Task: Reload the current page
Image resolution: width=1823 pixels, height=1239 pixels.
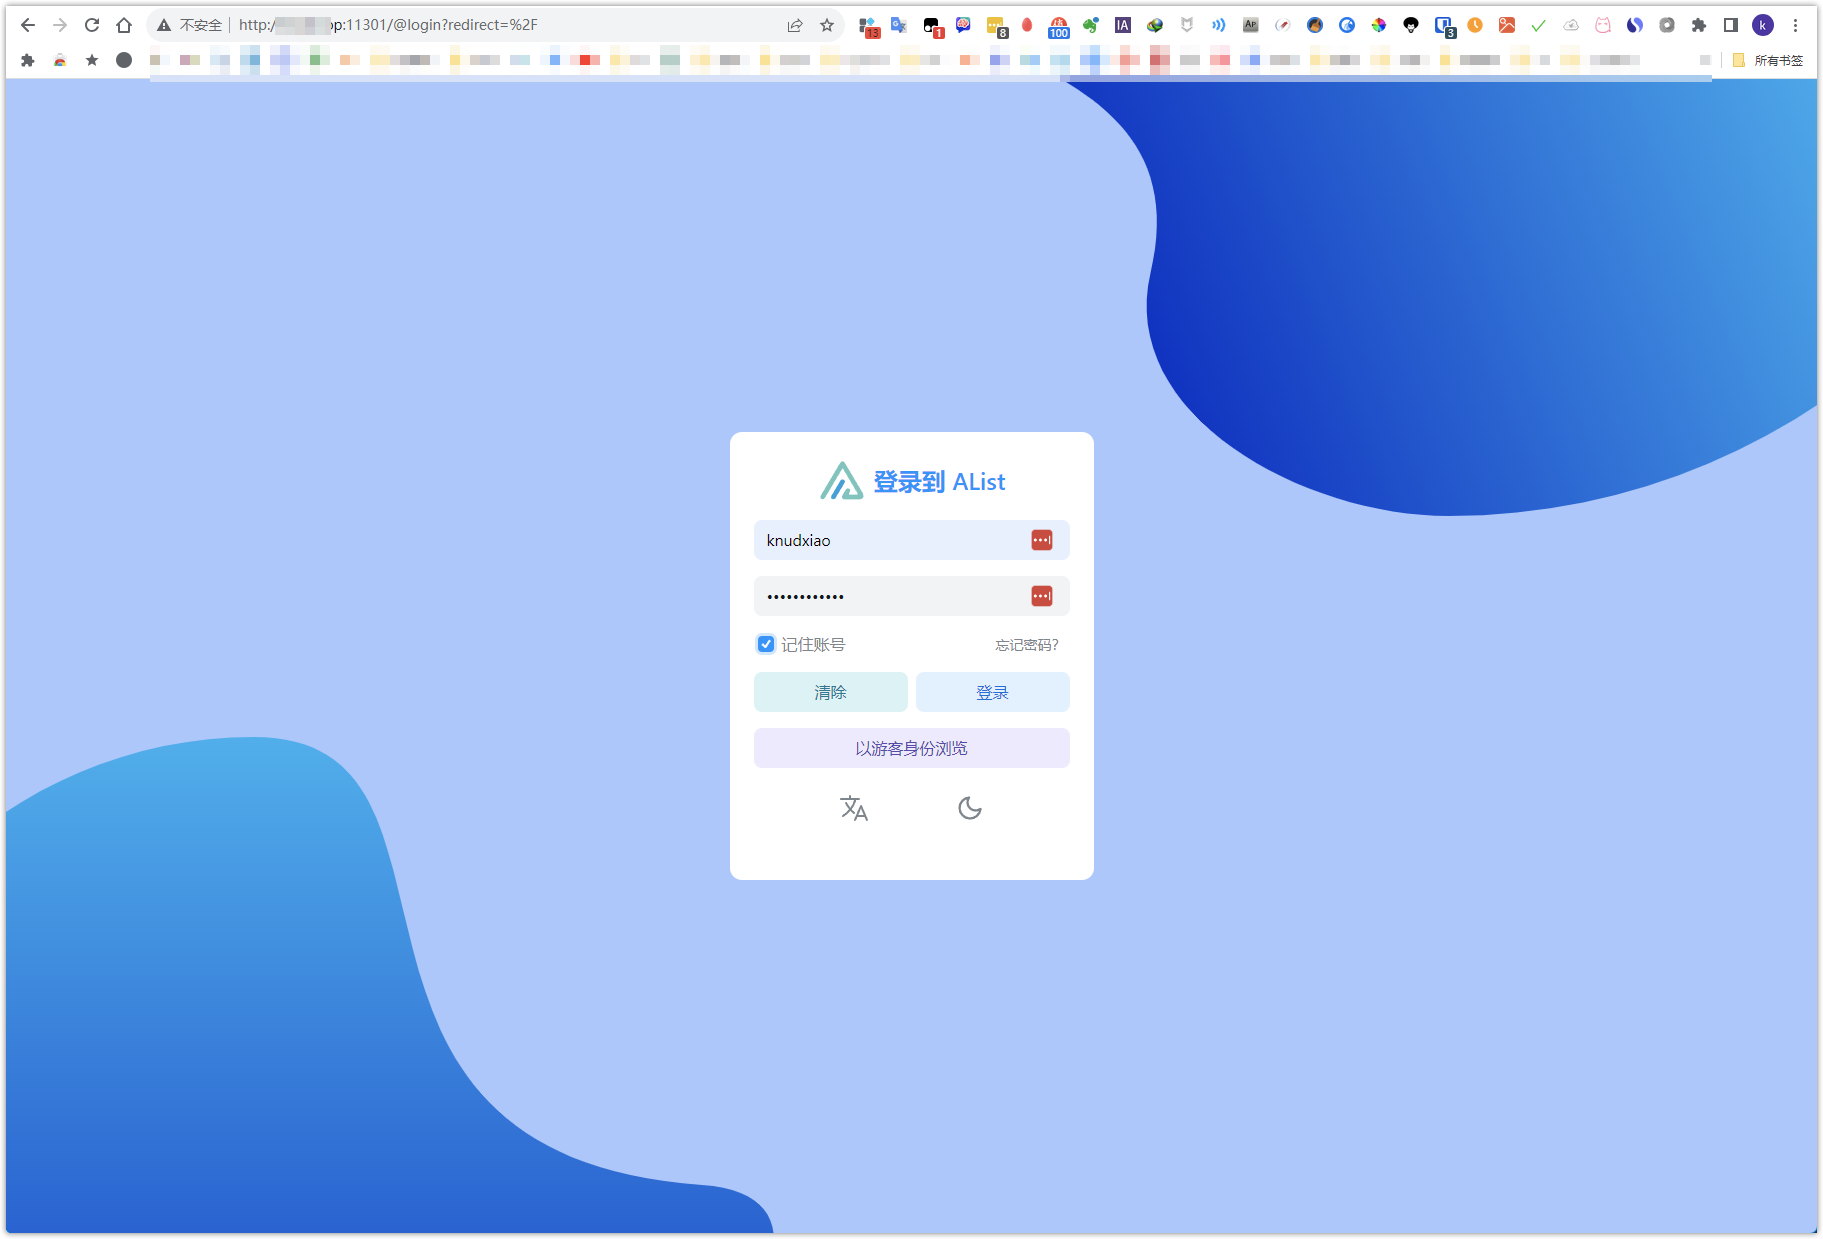Action: (x=92, y=25)
